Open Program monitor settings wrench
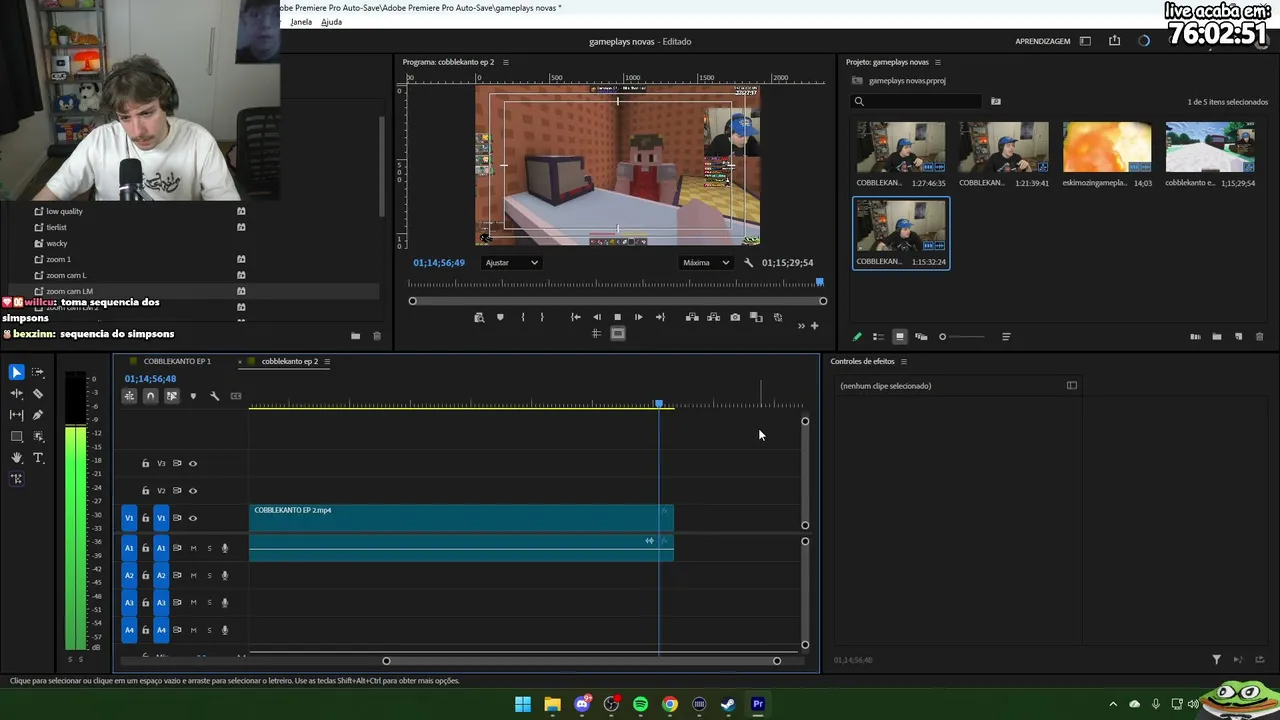 click(749, 263)
